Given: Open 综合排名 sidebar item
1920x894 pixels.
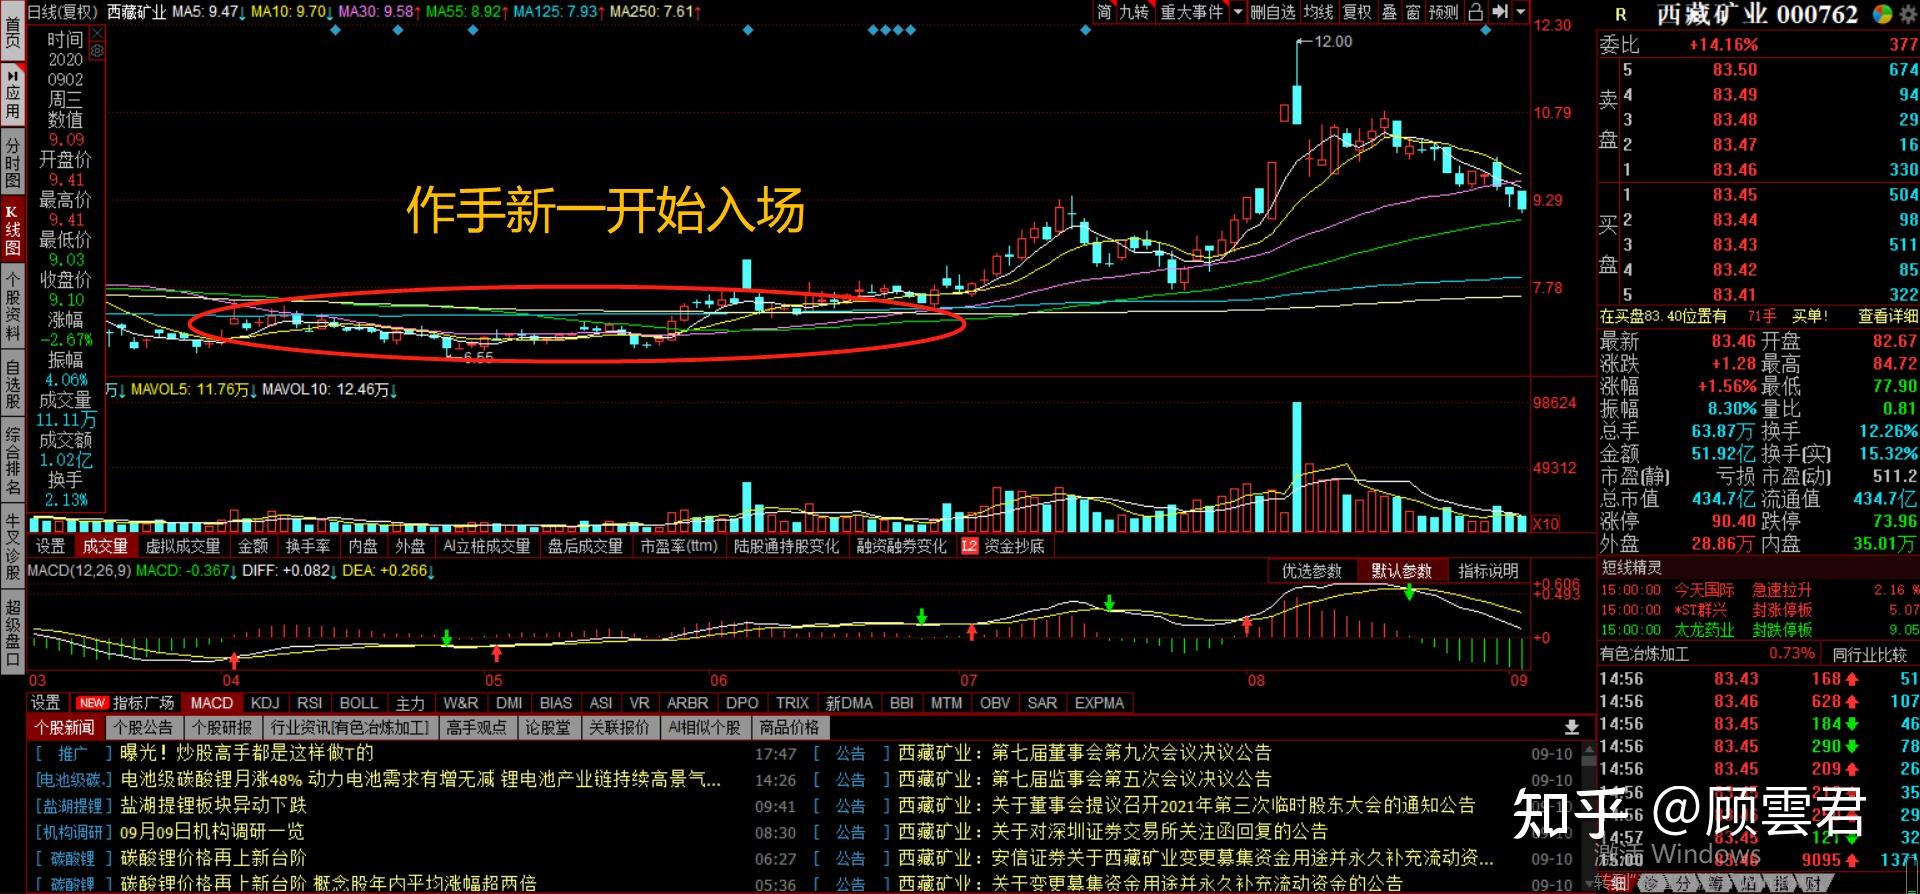Looking at the screenshot, I should (12, 461).
